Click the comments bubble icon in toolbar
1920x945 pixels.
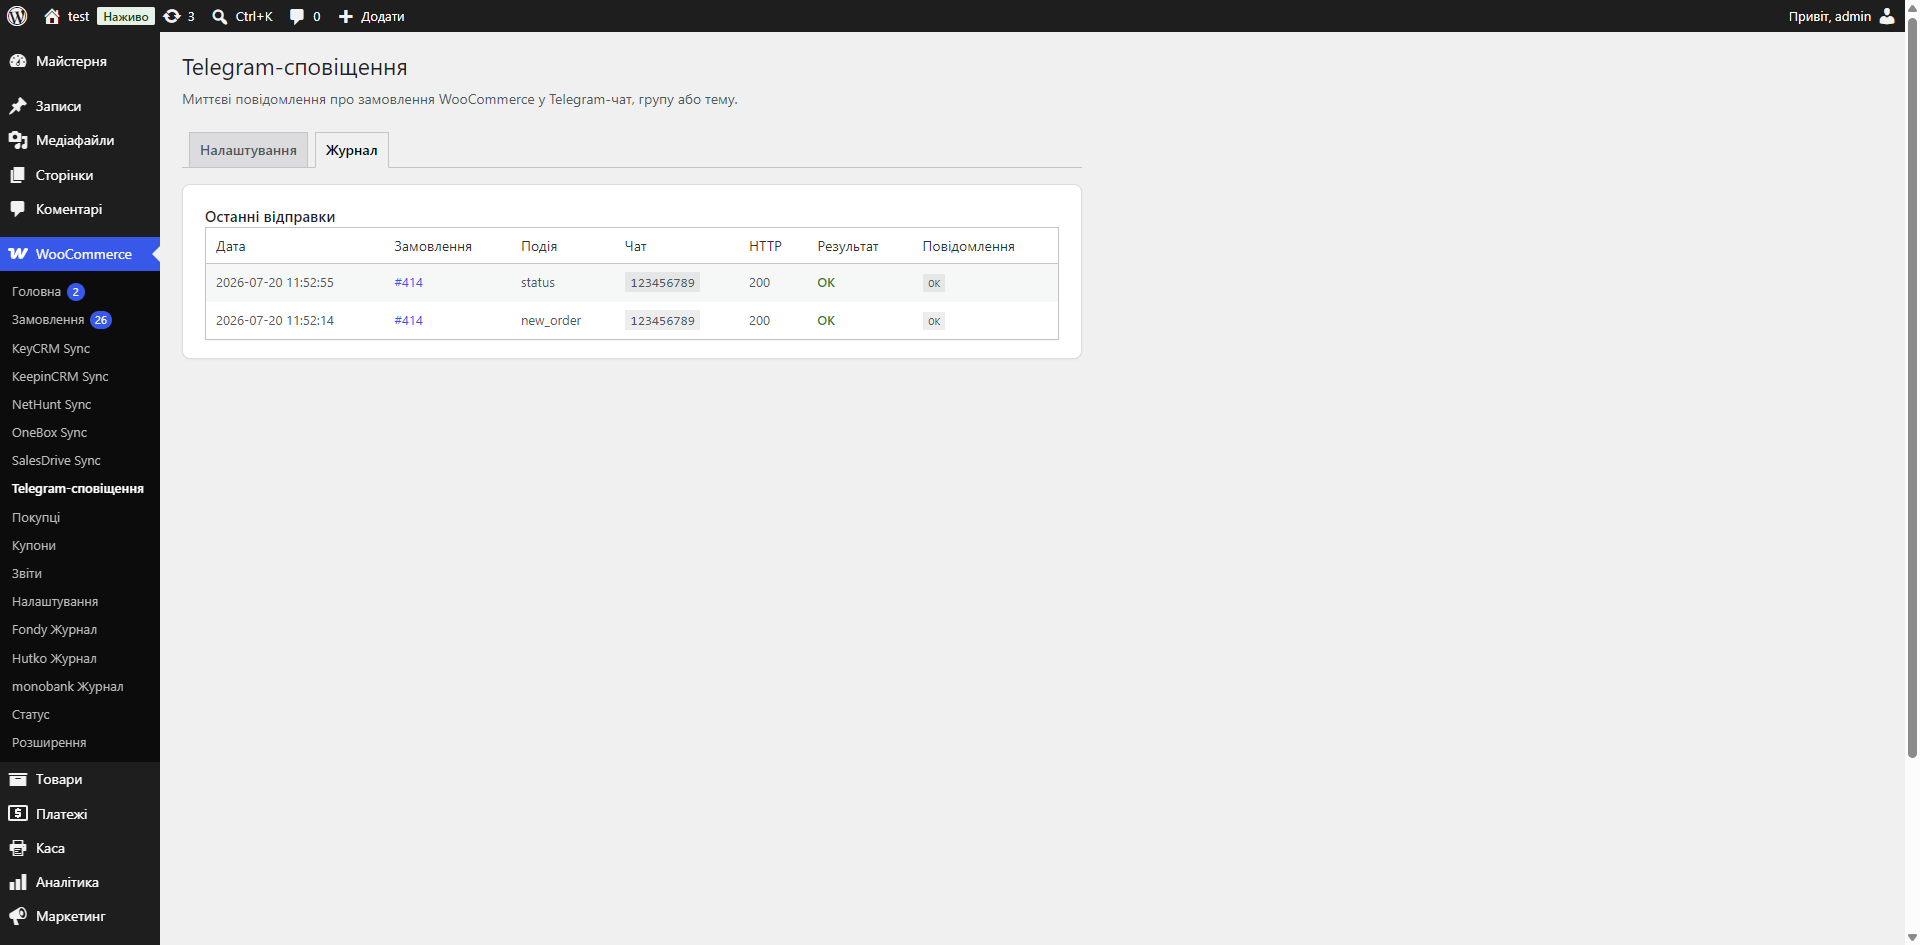297,16
